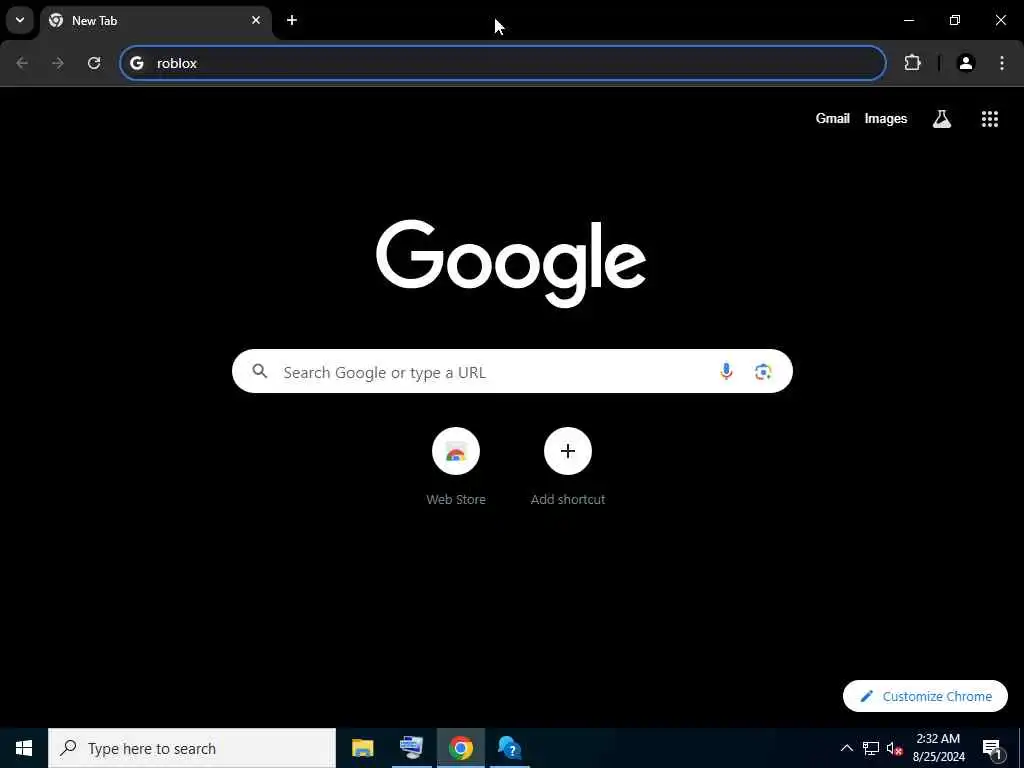Screen dimensions: 1024x768
Task: Open the computer monitor app in the taskbar
Action: pyautogui.click(x=411, y=748)
